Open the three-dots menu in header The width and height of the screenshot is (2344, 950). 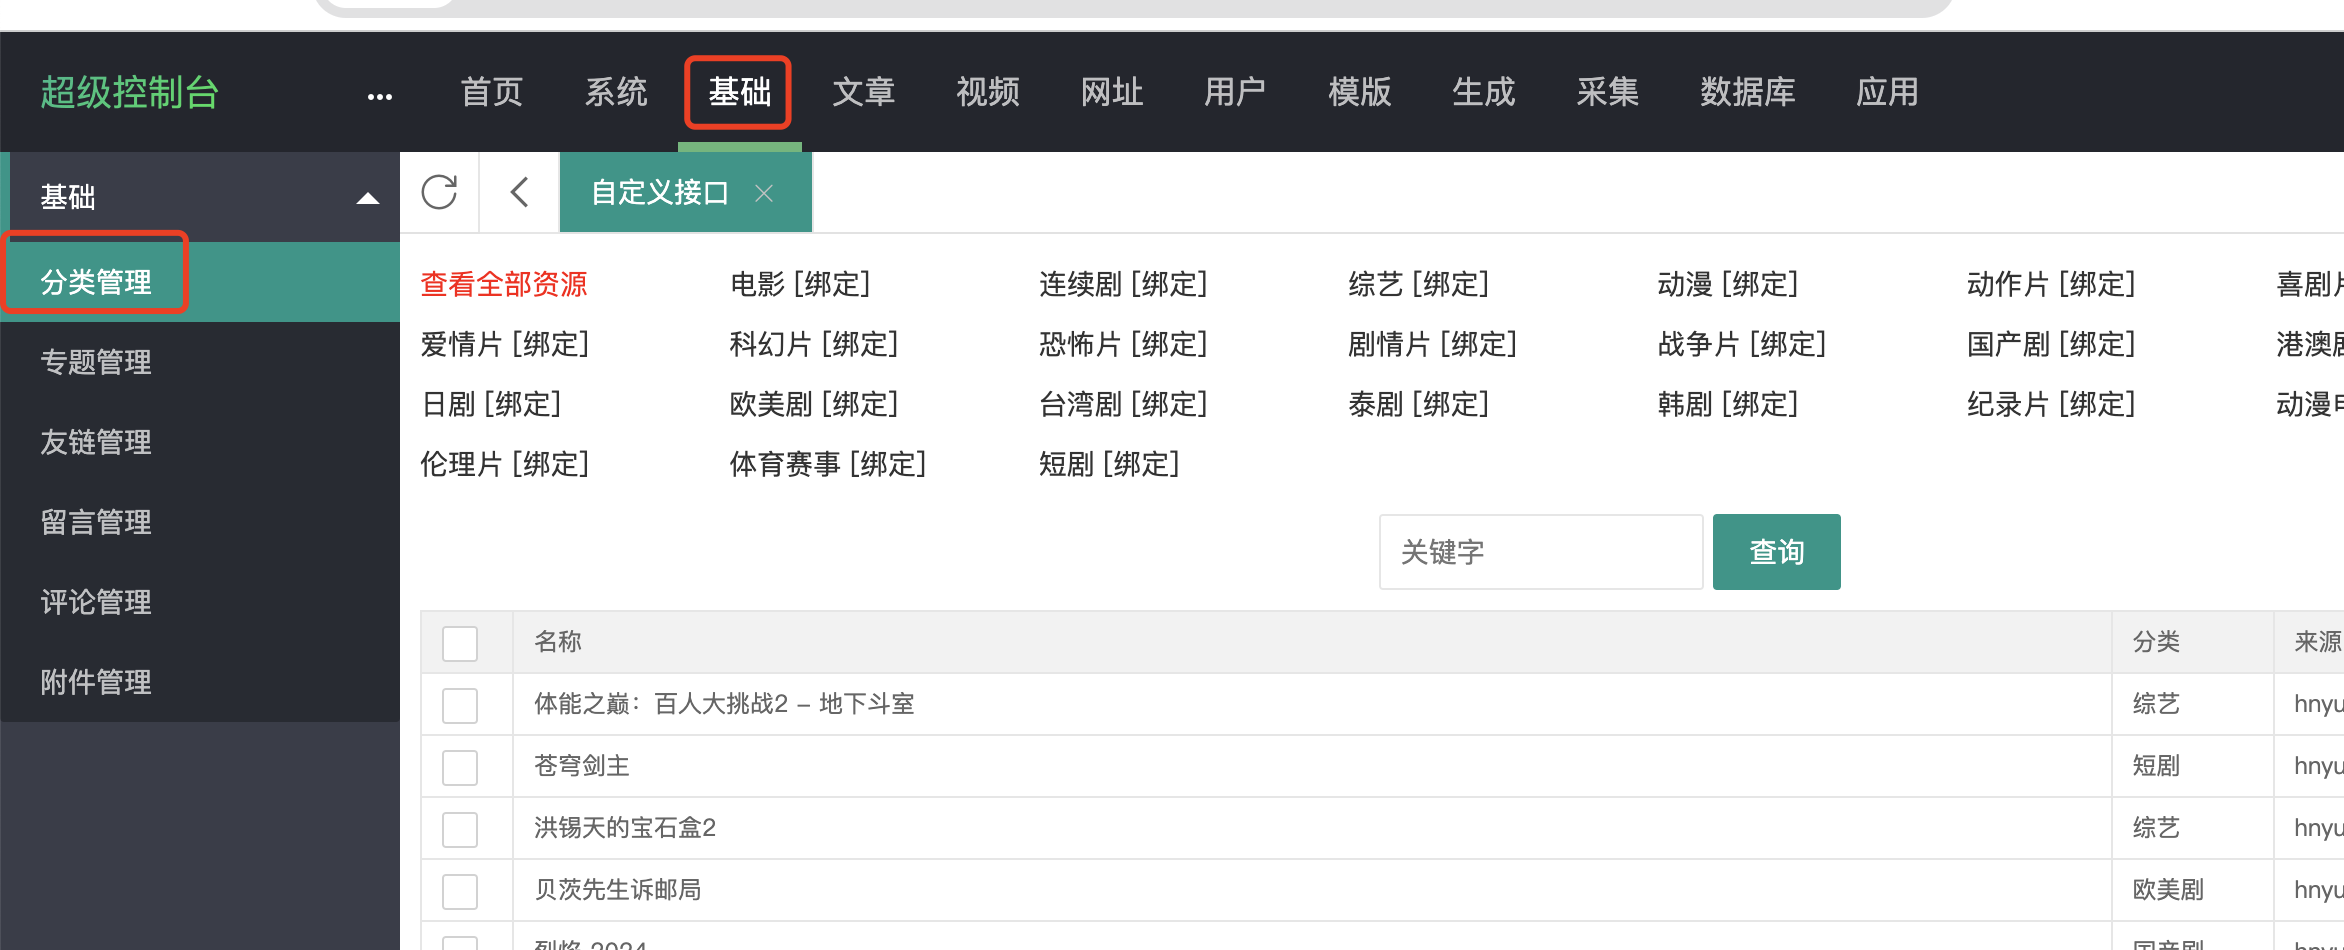click(x=380, y=96)
